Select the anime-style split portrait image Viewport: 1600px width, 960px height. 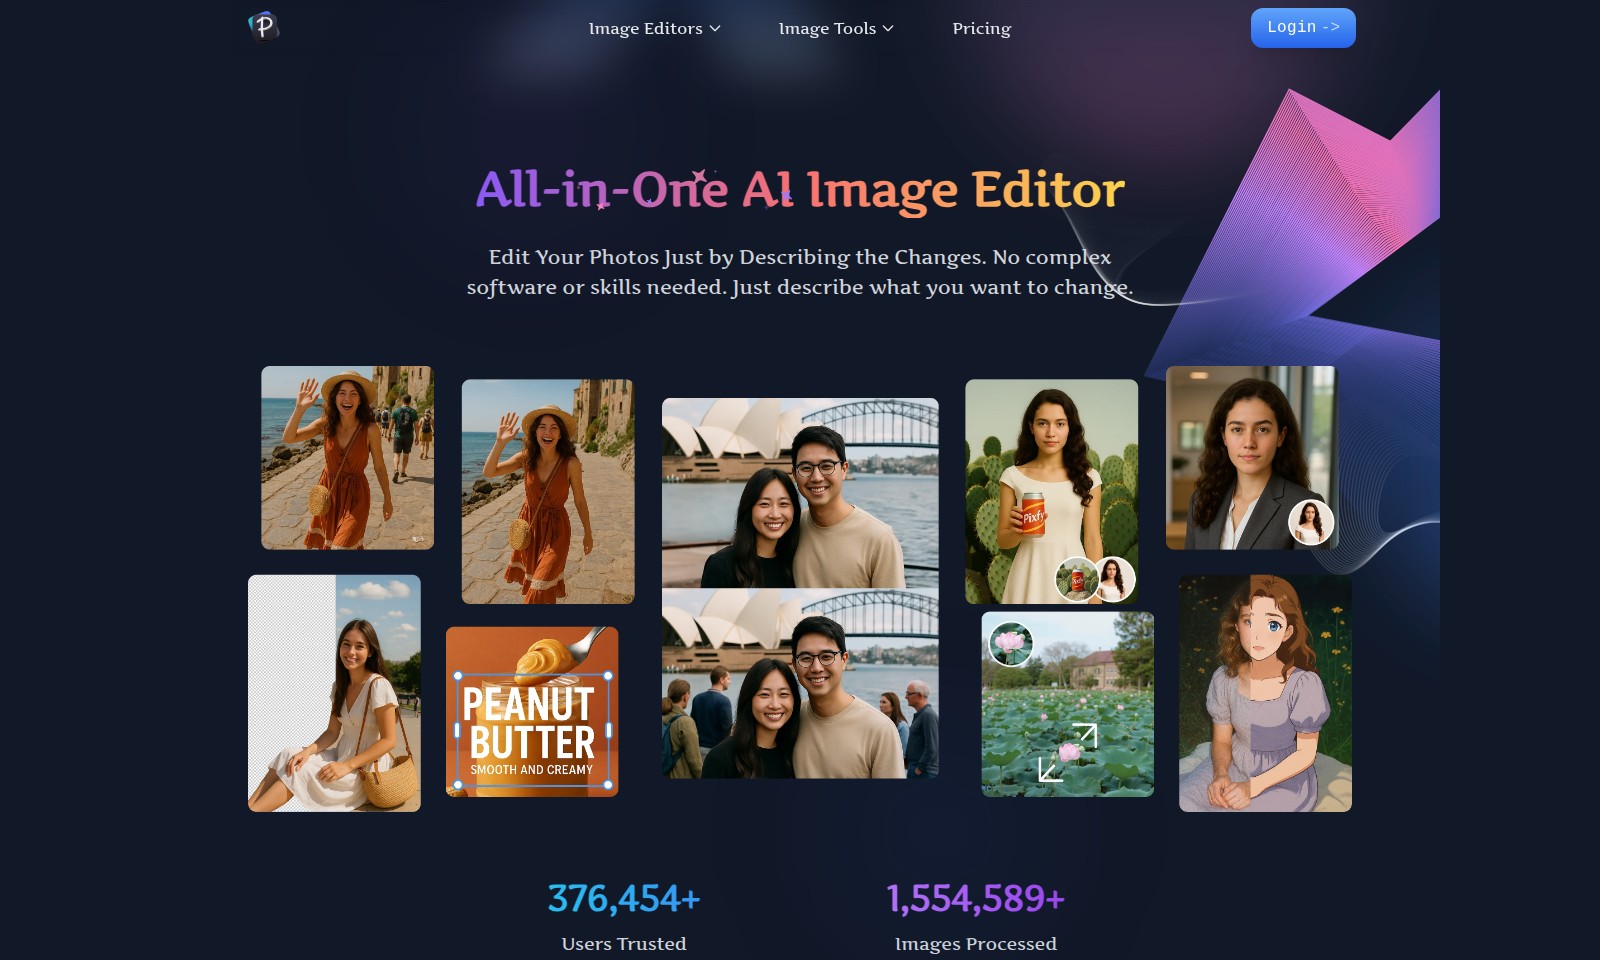(1265, 693)
